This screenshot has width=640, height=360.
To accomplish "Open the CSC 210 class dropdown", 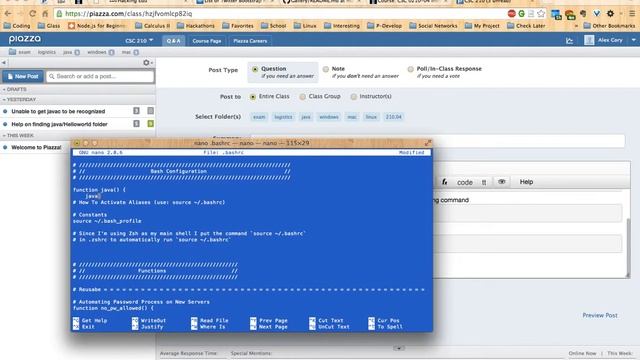I will 139,41.
